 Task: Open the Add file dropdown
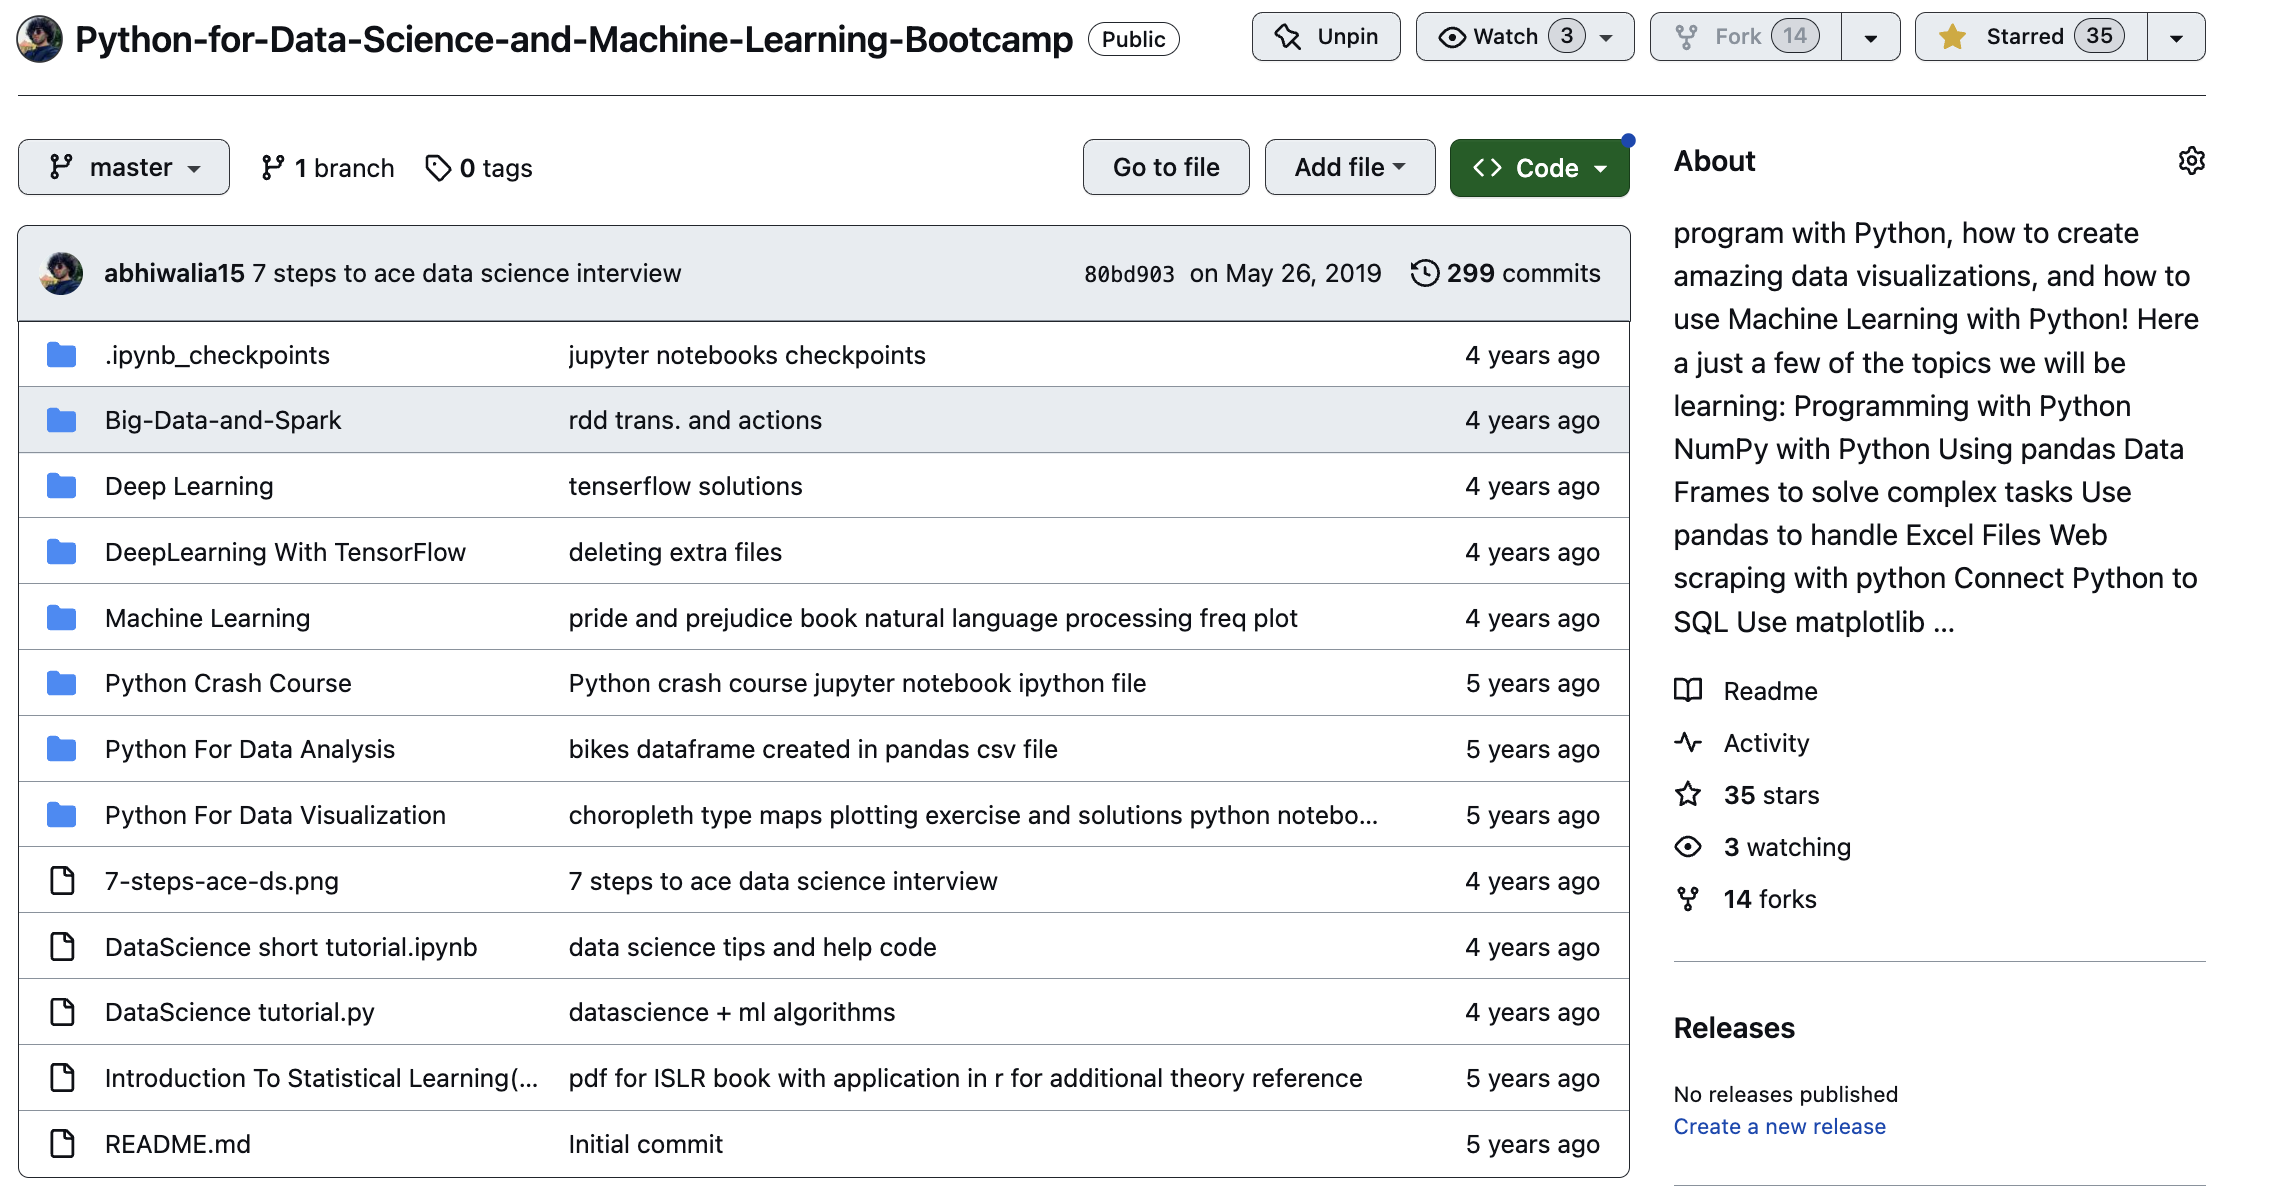coord(1350,167)
